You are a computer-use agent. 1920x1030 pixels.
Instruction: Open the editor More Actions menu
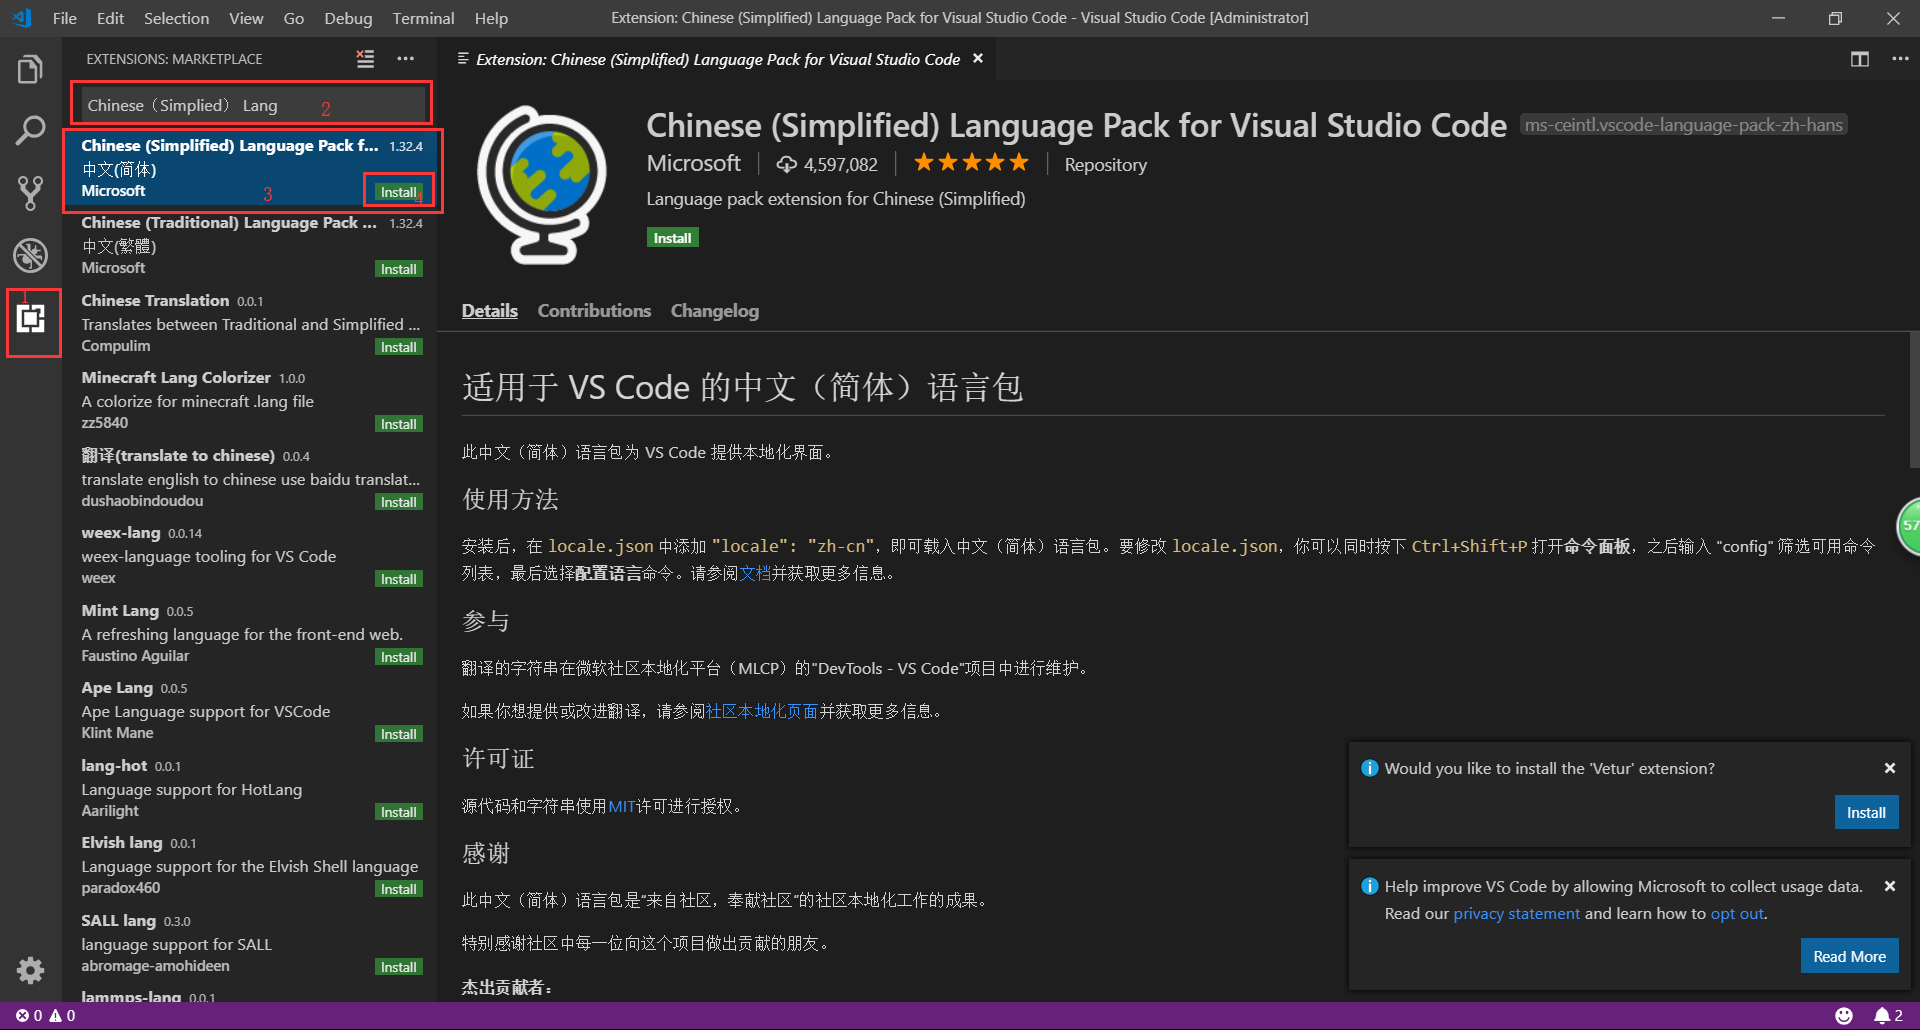click(x=1900, y=59)
